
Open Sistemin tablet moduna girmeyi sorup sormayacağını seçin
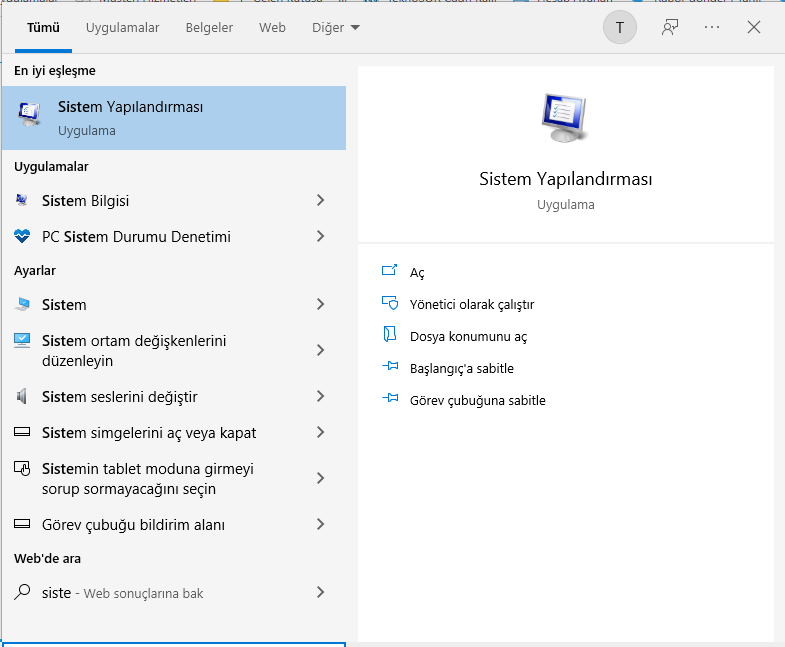[x=174, y=479]
